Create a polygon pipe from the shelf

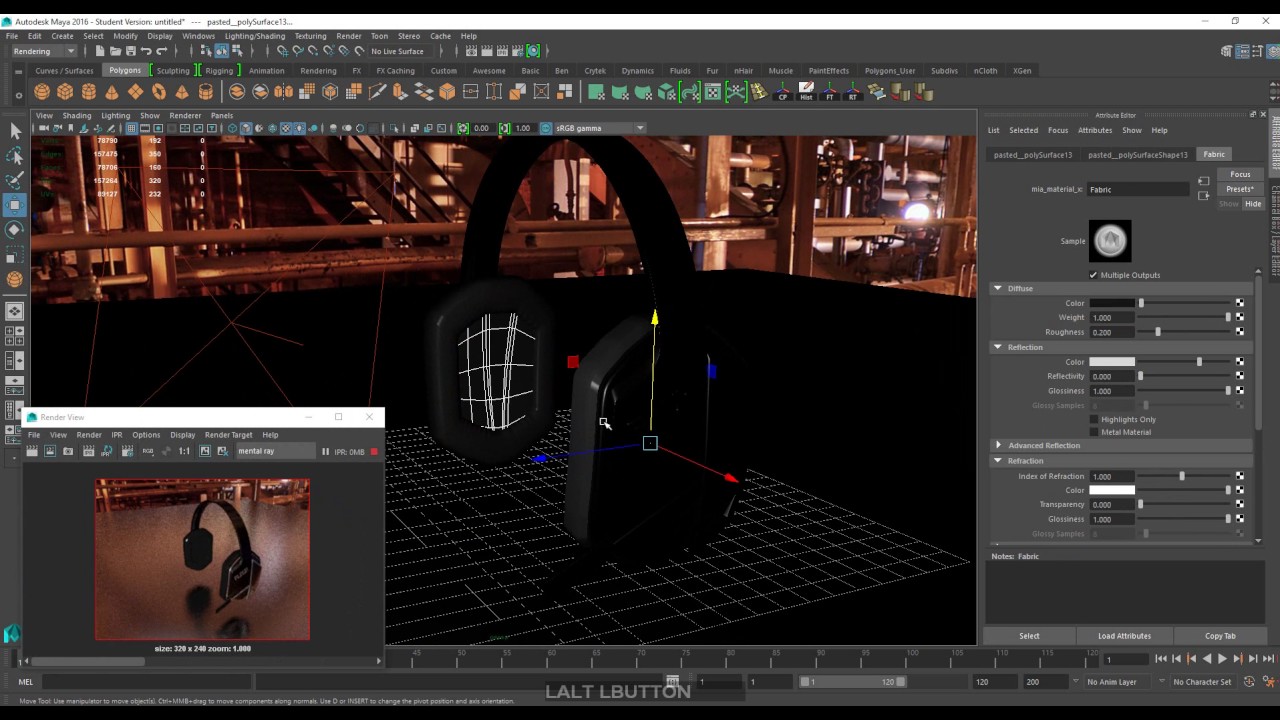pos(205,92)
